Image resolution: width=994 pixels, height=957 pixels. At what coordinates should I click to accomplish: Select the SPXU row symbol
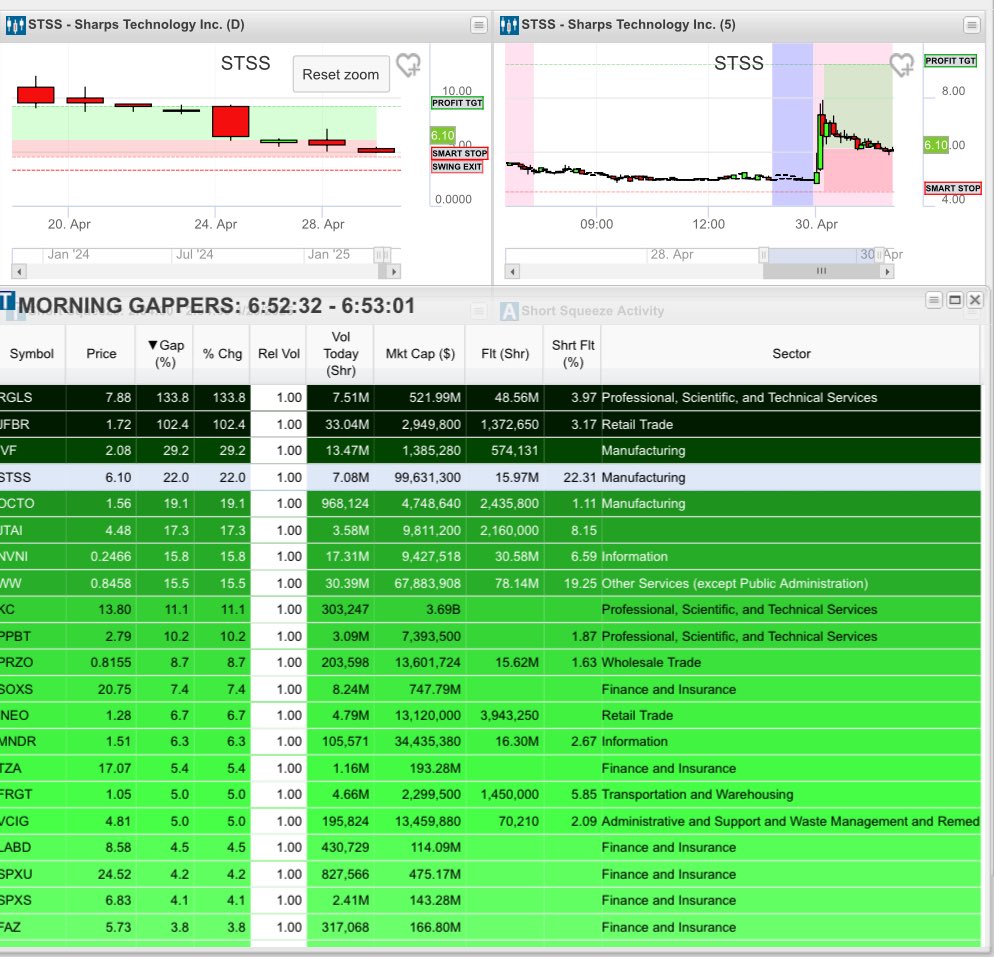[x=16, y=874]
